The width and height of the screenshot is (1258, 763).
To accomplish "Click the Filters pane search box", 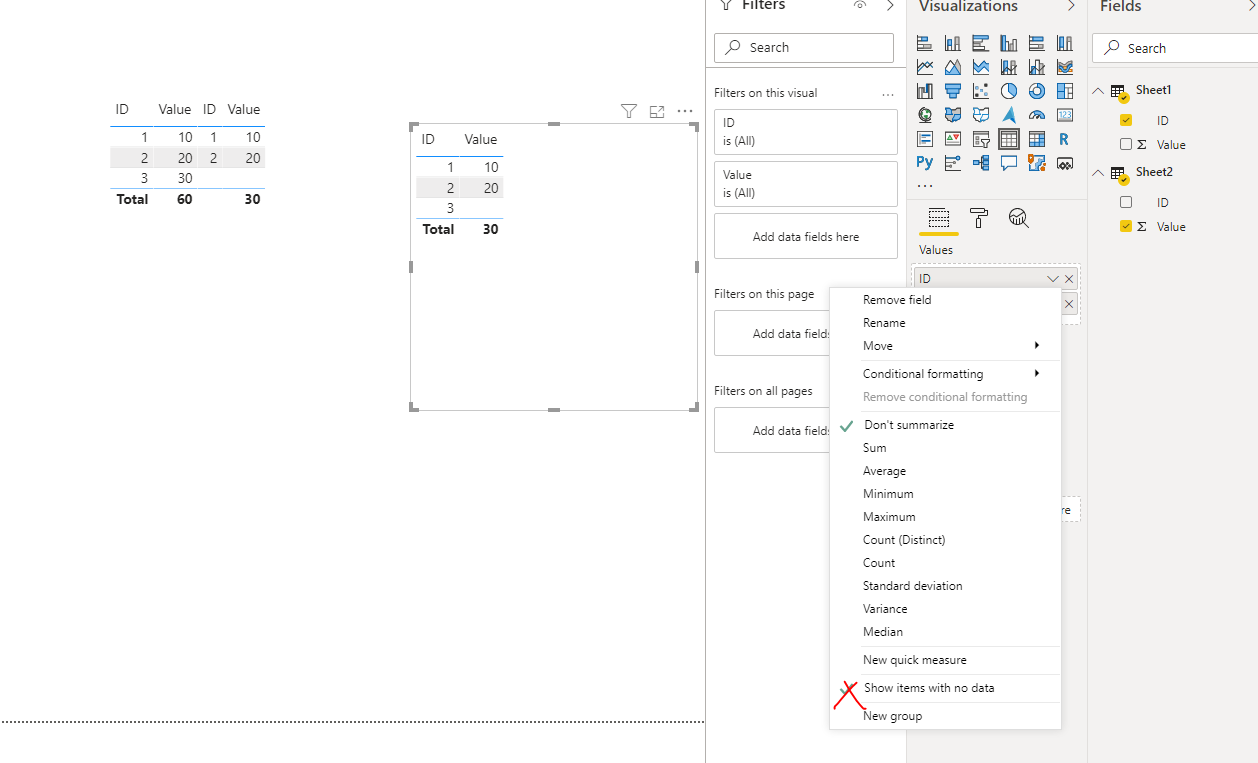I will tap(804, 47).
